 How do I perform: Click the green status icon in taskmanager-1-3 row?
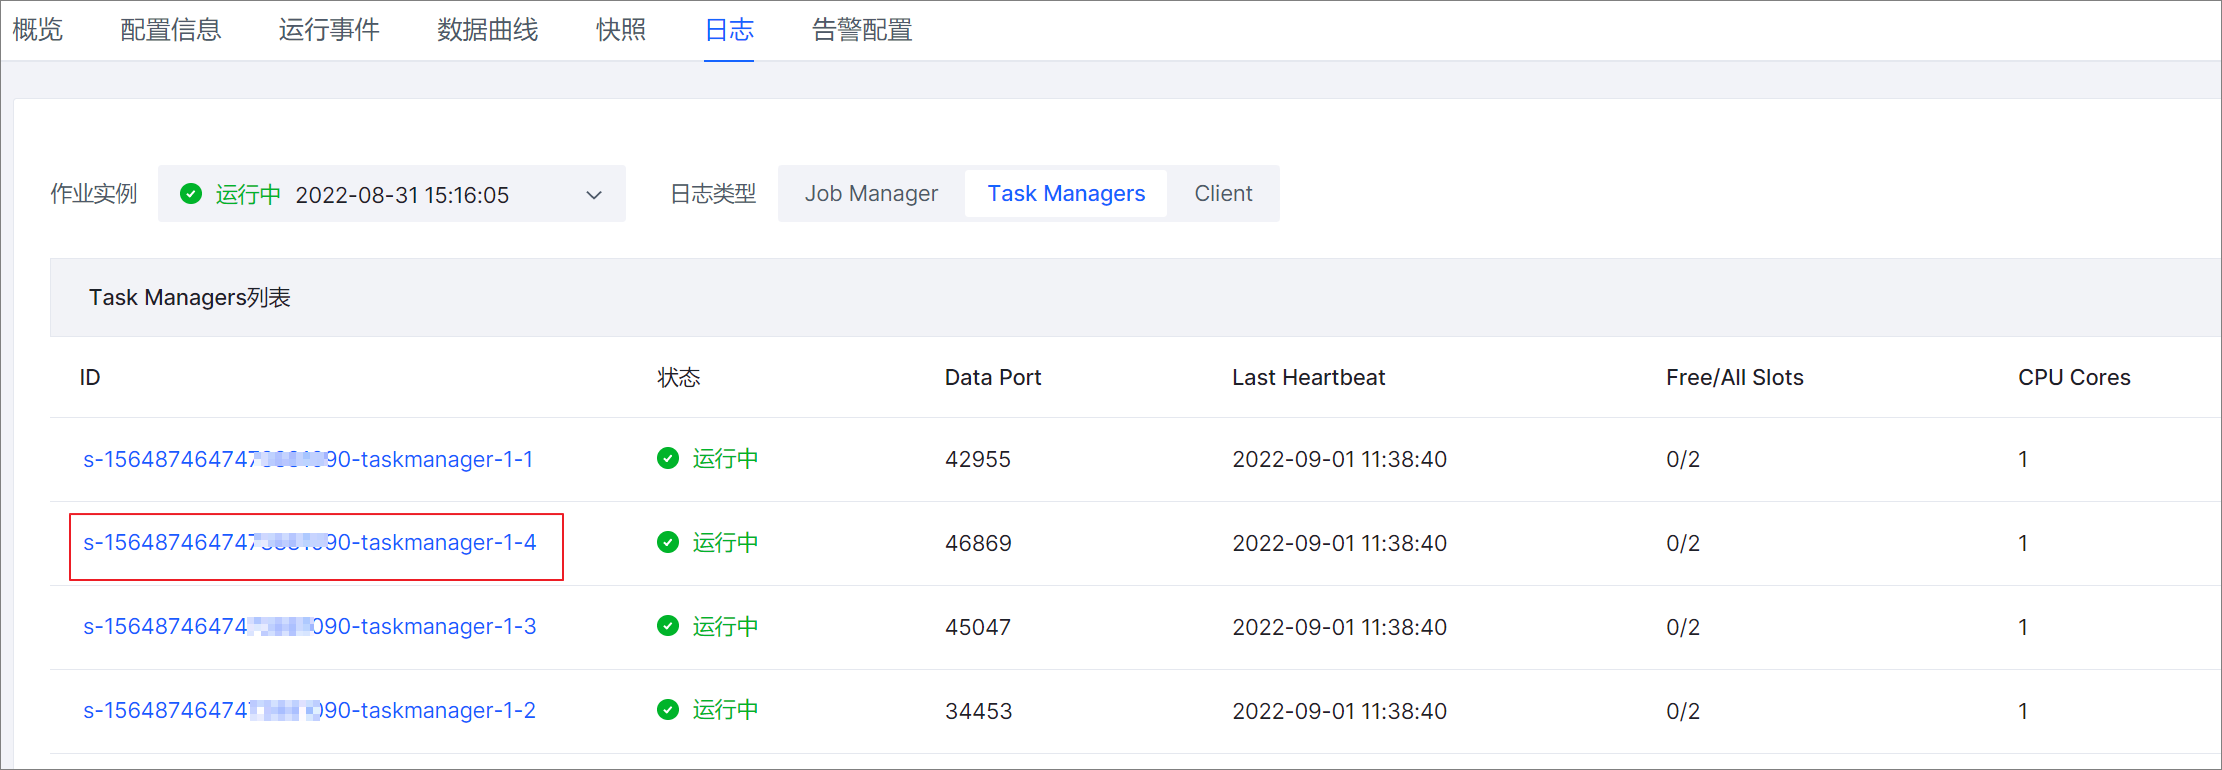[x=668, y=627]
